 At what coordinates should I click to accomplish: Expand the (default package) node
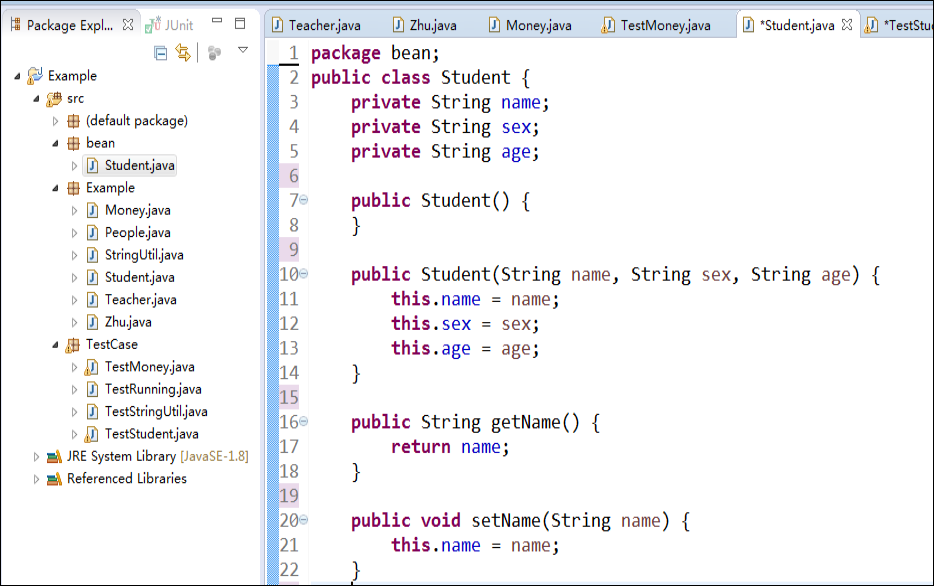coord(55,121)
